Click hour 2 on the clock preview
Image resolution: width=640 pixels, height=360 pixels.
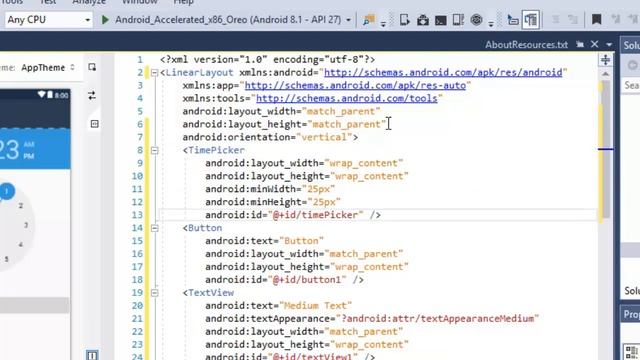(20, 205)
